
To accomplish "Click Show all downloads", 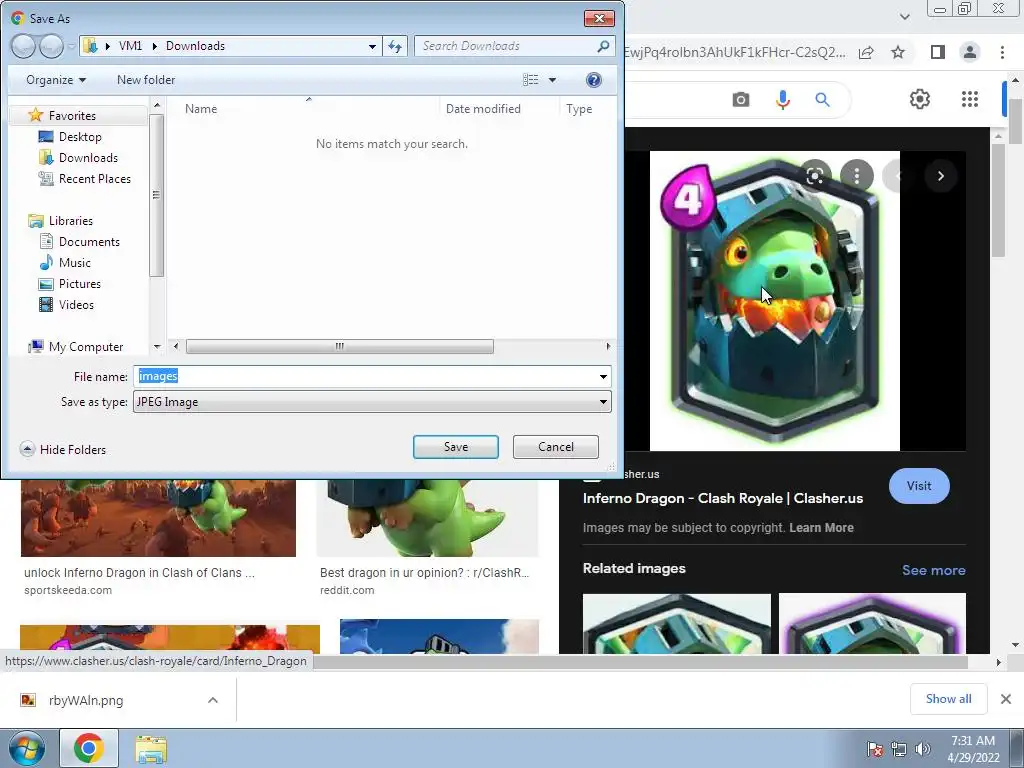I will (948, 699).
